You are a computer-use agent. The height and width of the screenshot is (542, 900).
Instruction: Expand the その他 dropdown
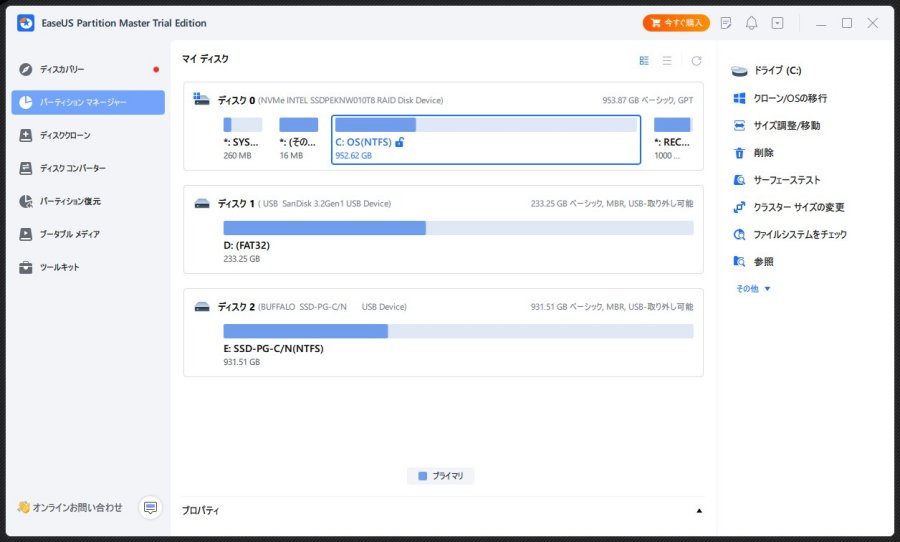tap(753, 289)
